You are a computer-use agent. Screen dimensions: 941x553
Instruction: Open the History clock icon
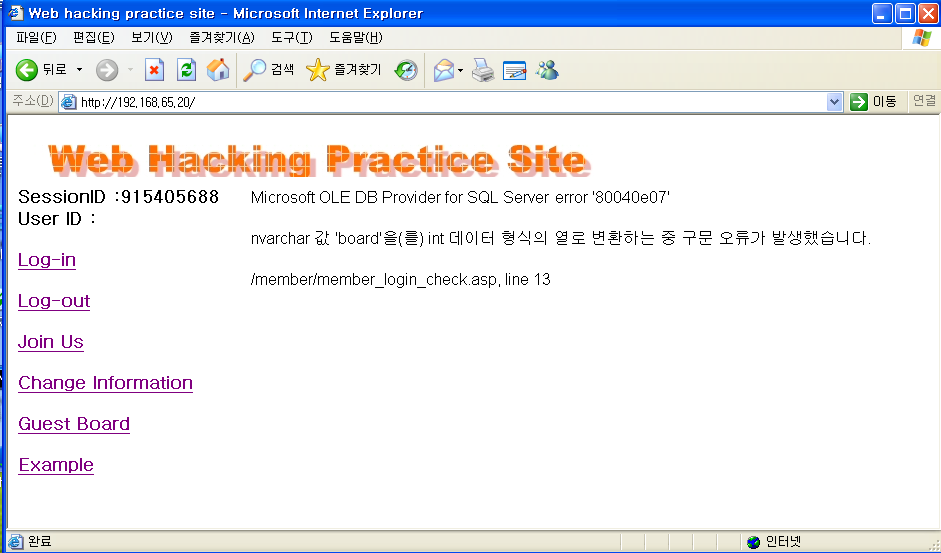pos(406,70)
